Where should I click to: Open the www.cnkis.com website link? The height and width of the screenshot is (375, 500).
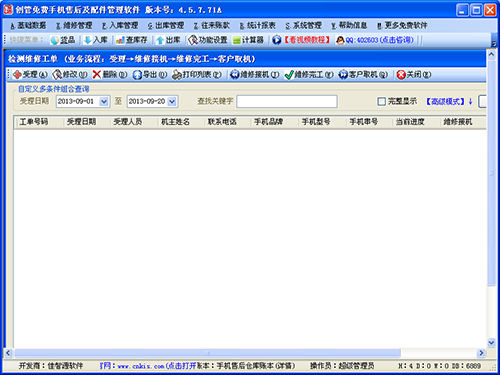(x=147, y=366)
